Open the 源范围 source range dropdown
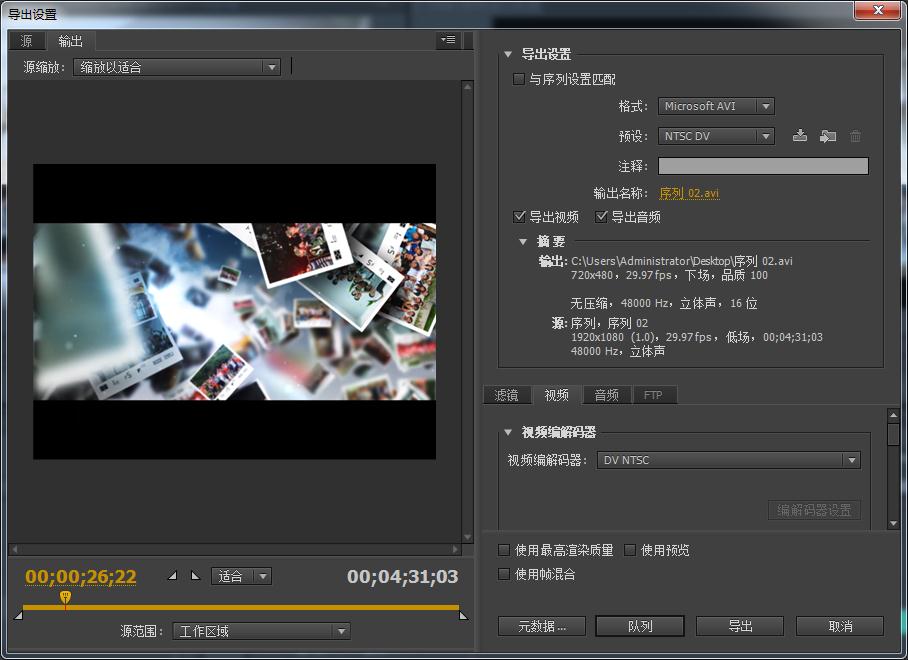Image resolution: width=908 pixels, height=660 pixels. click(260, 631)
